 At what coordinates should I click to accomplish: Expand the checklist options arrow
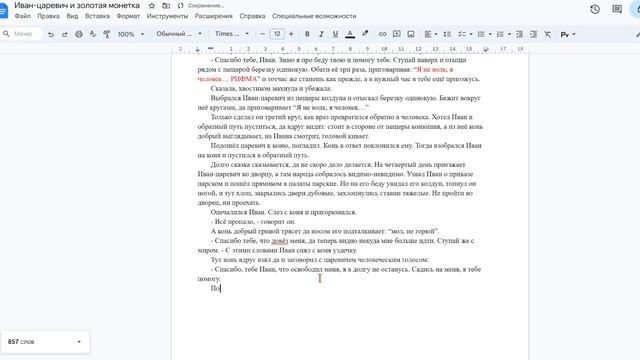click(471, 34)
